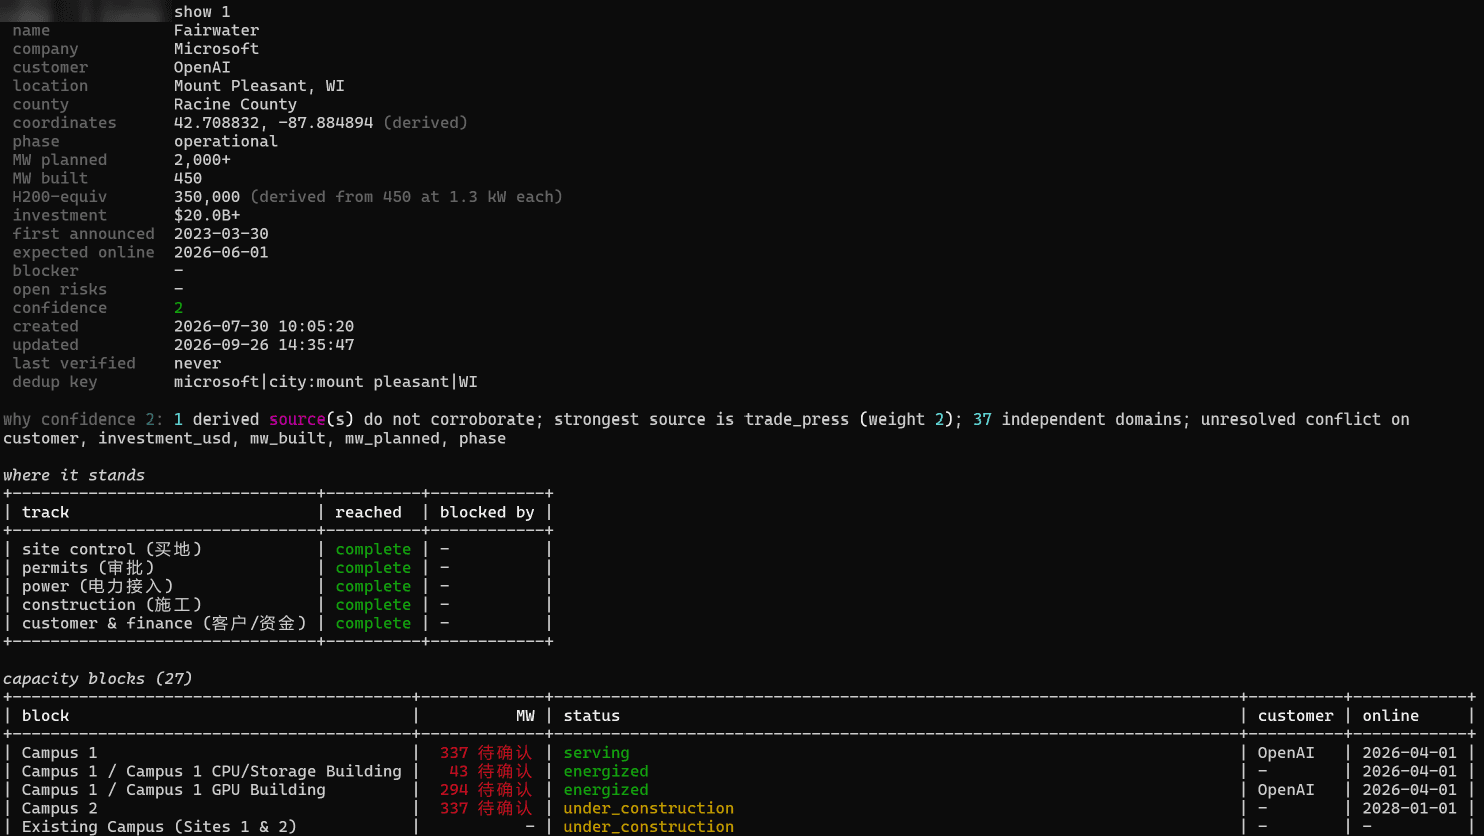Click the 'capacity blocks (27)' heading
This screenshot has width=1484, height=836.
(98, 679)
